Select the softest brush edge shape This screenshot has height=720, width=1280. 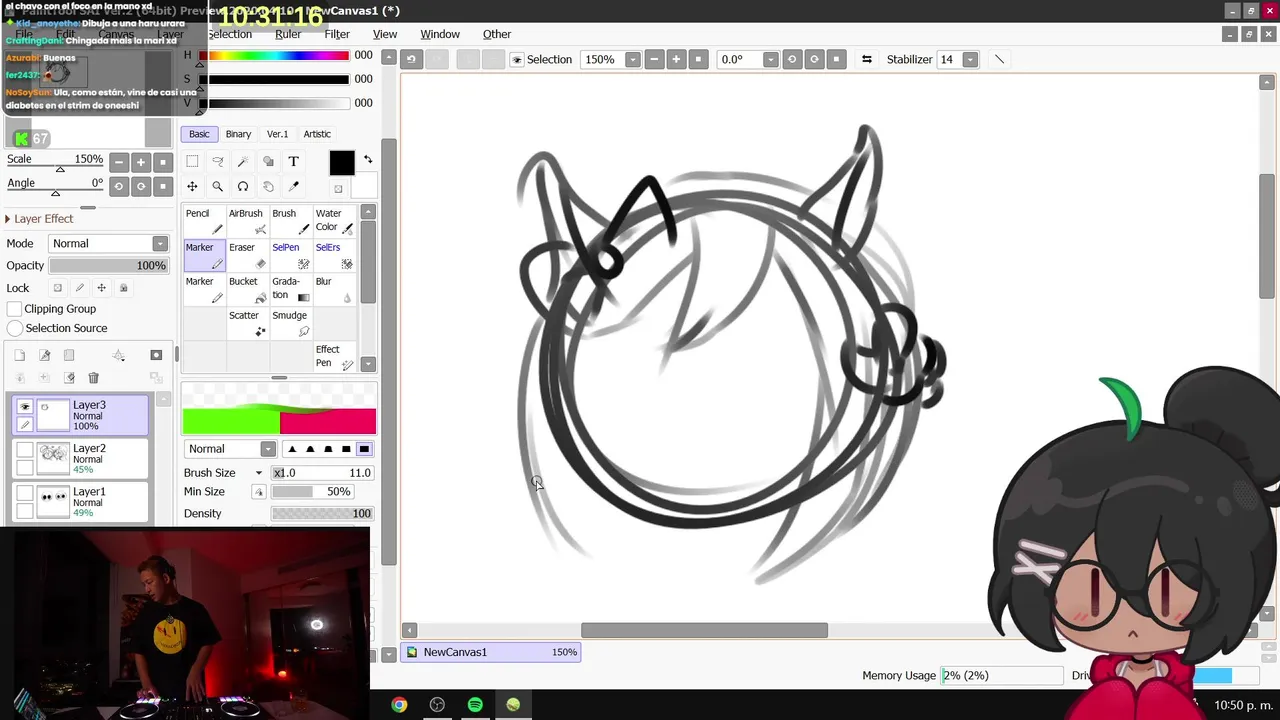292,449
